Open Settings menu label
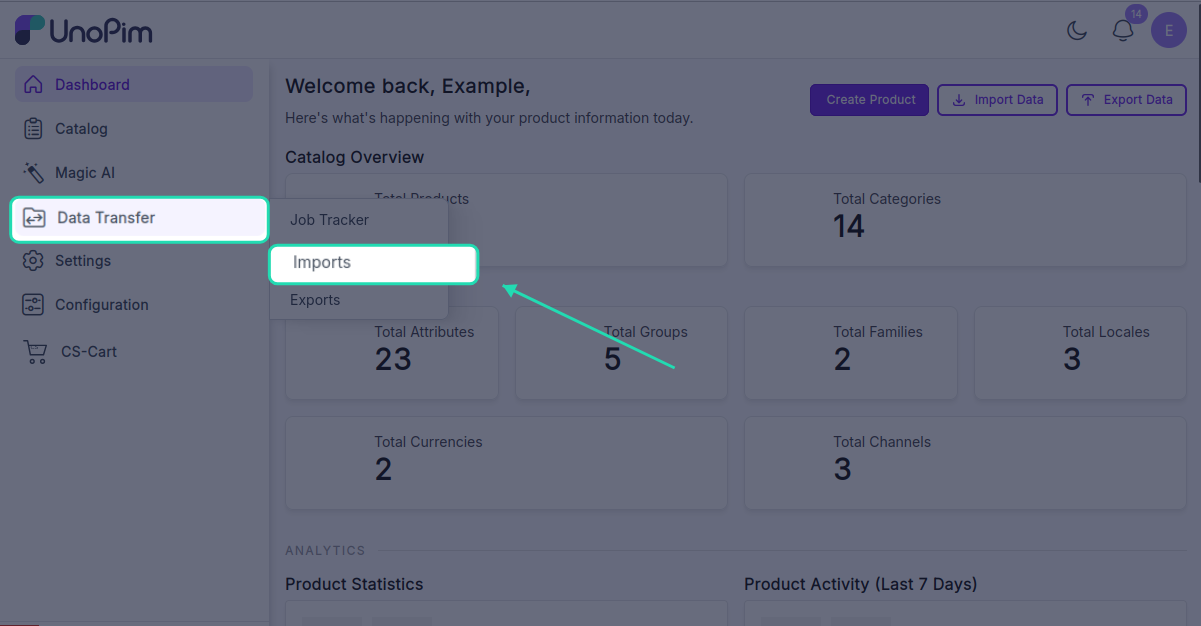1201x626 pixels. click(x=83, y=261)
